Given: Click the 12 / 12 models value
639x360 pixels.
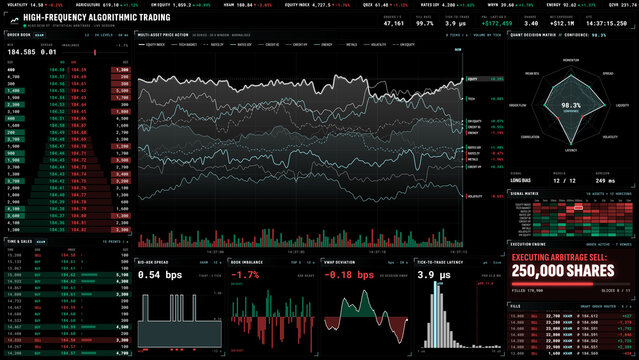Looking at the screenshot, I should coord(564,180).
